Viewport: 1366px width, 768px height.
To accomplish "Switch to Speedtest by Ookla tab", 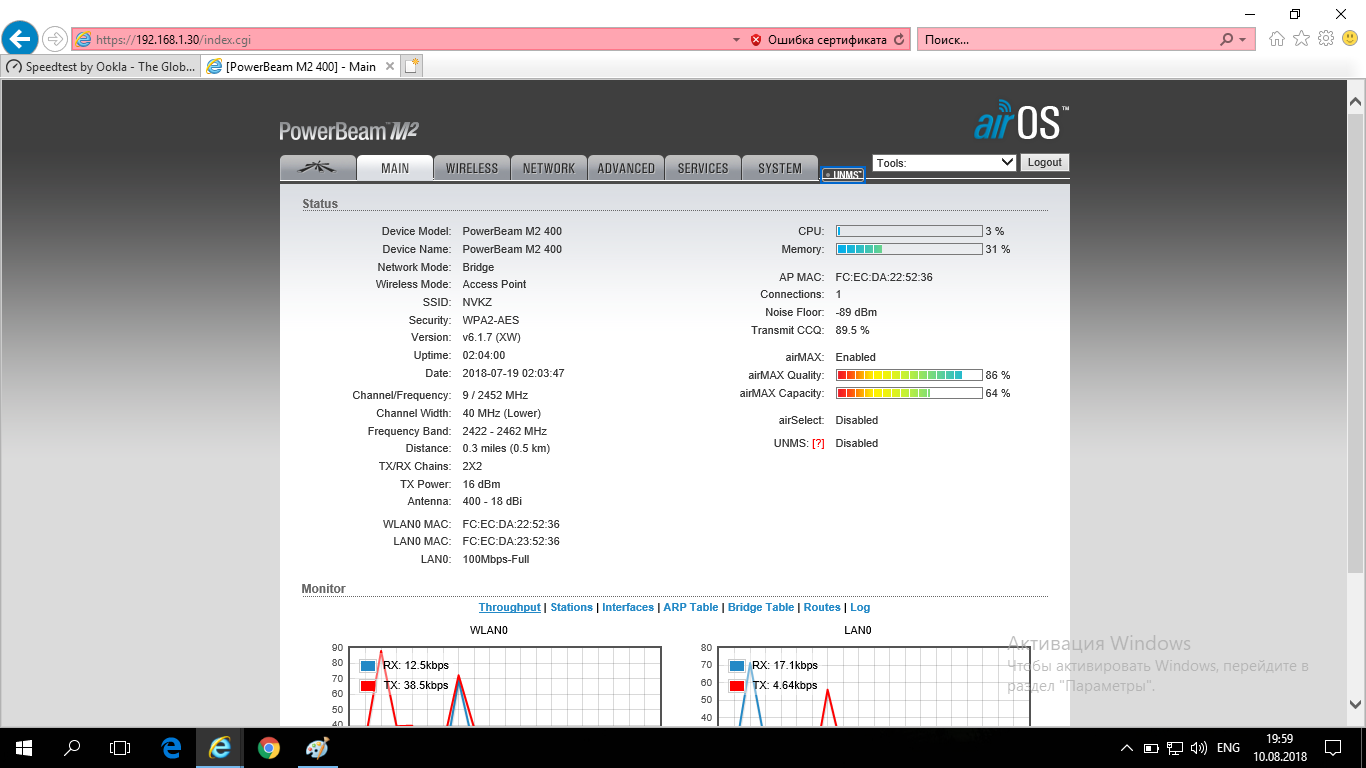I will 100,67.
